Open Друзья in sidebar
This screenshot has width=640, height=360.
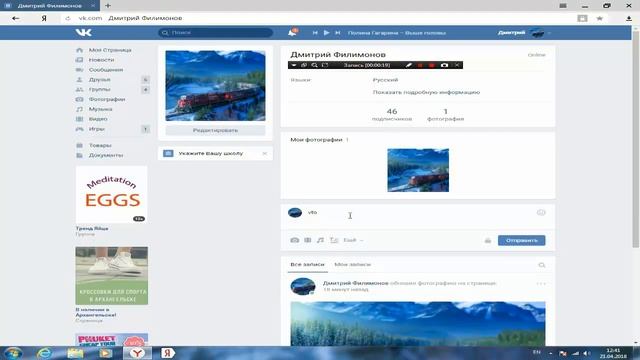pos(100,80)
